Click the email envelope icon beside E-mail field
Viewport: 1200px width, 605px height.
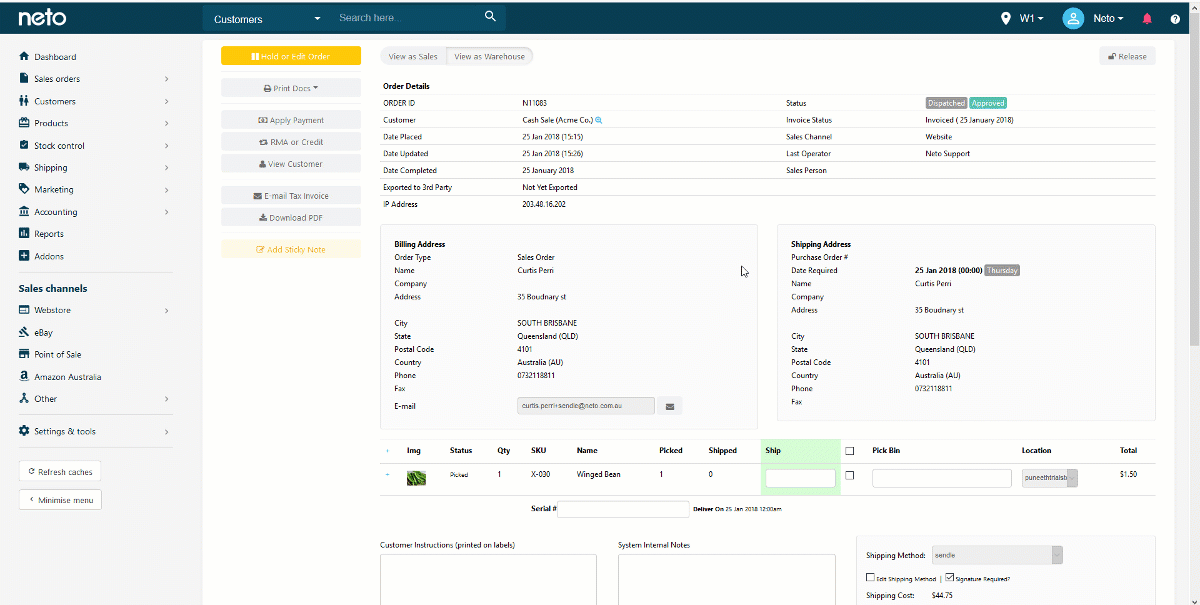[x=670, y=406]
